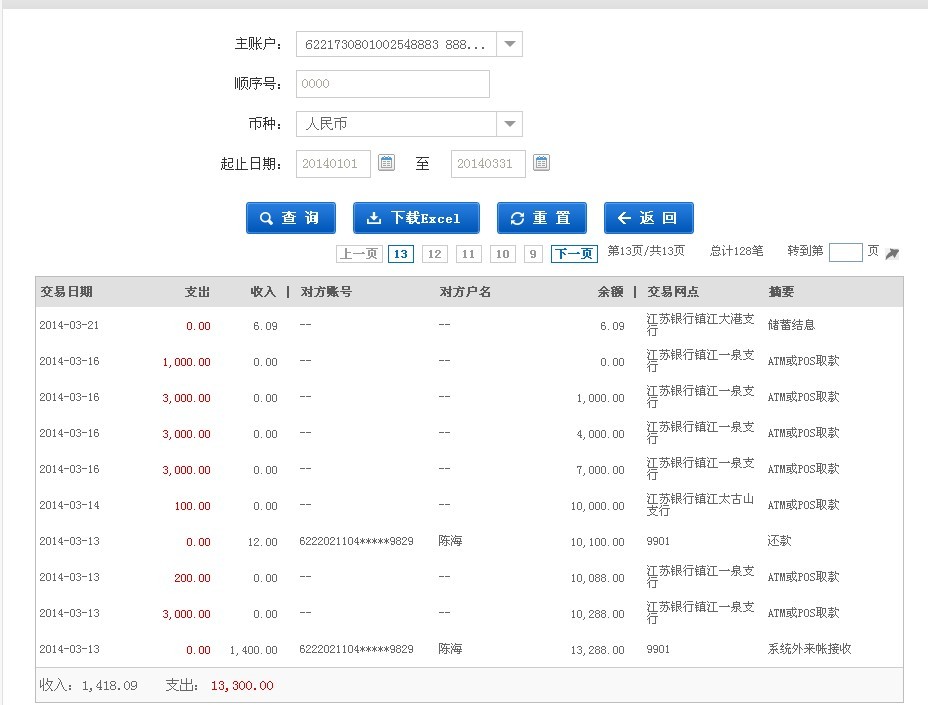Open the end date calendar picker icon
The height and width of the screenshot is (705, 928).
point(541,163)
